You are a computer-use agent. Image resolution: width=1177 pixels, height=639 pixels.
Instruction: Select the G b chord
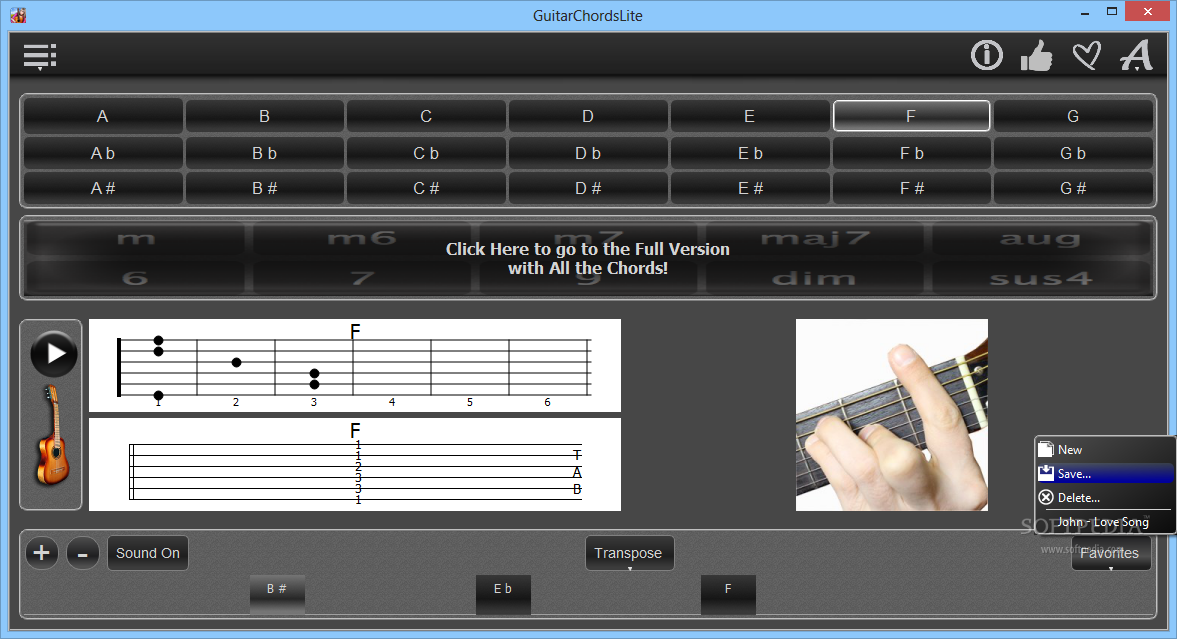[x=1073, y=153]
